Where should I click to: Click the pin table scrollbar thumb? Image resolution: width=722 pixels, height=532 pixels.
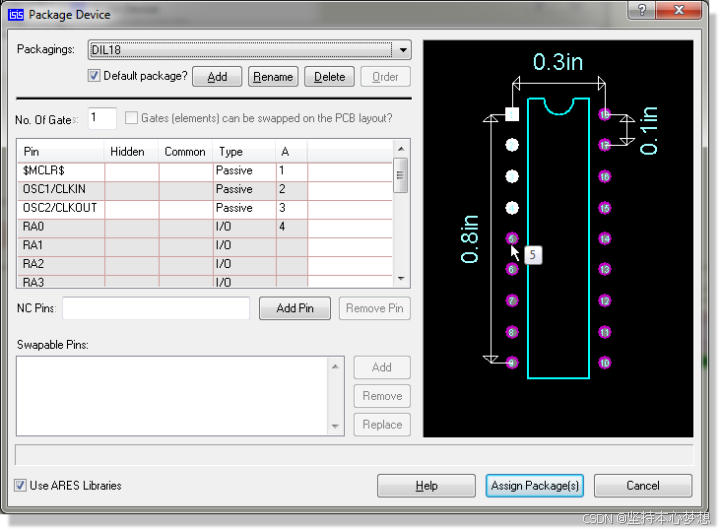pyautogui.click(x=401, y=175)
